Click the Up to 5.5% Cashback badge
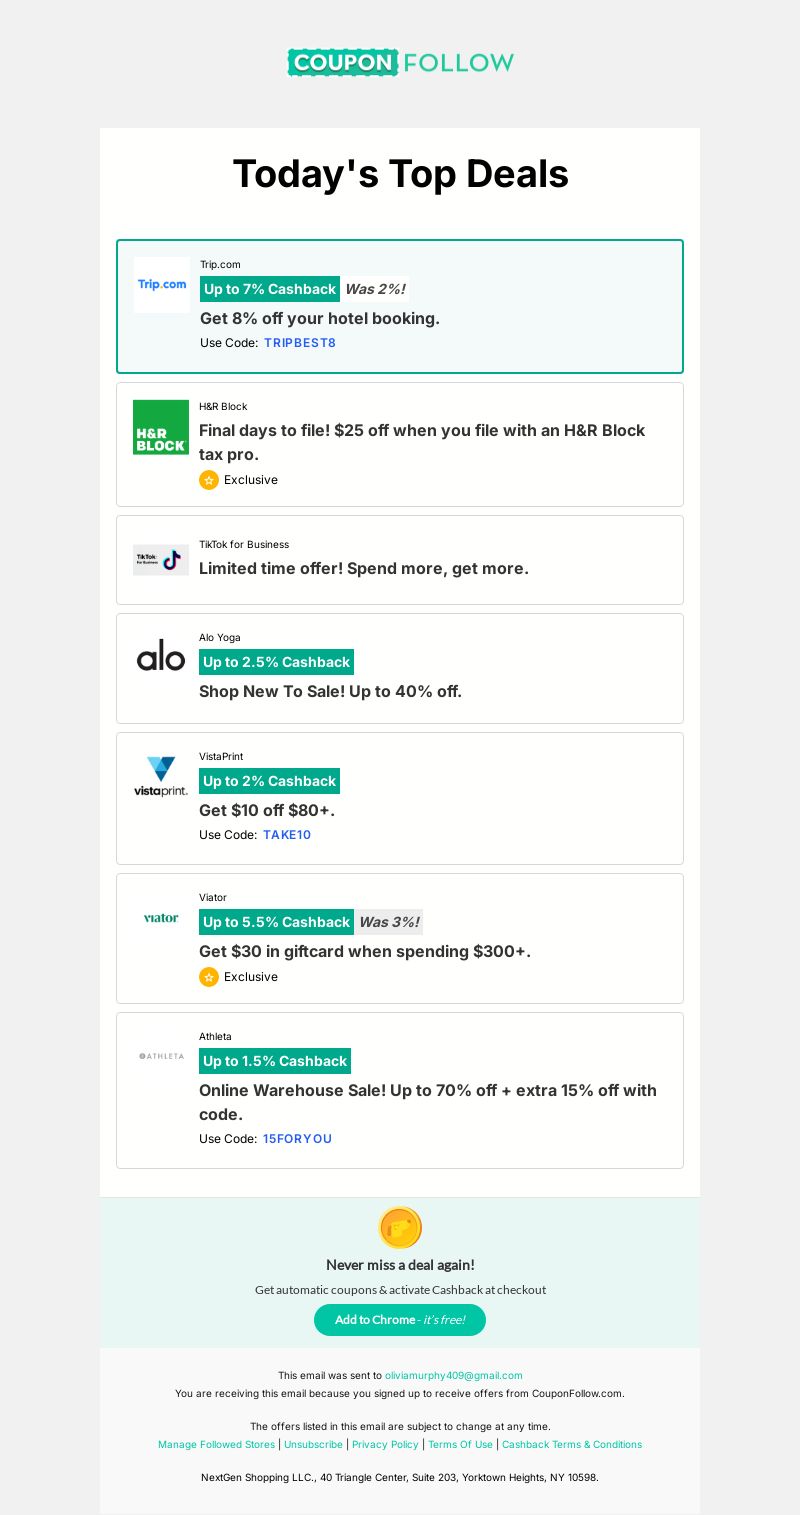800x1515 pixels. coord(276,922)
